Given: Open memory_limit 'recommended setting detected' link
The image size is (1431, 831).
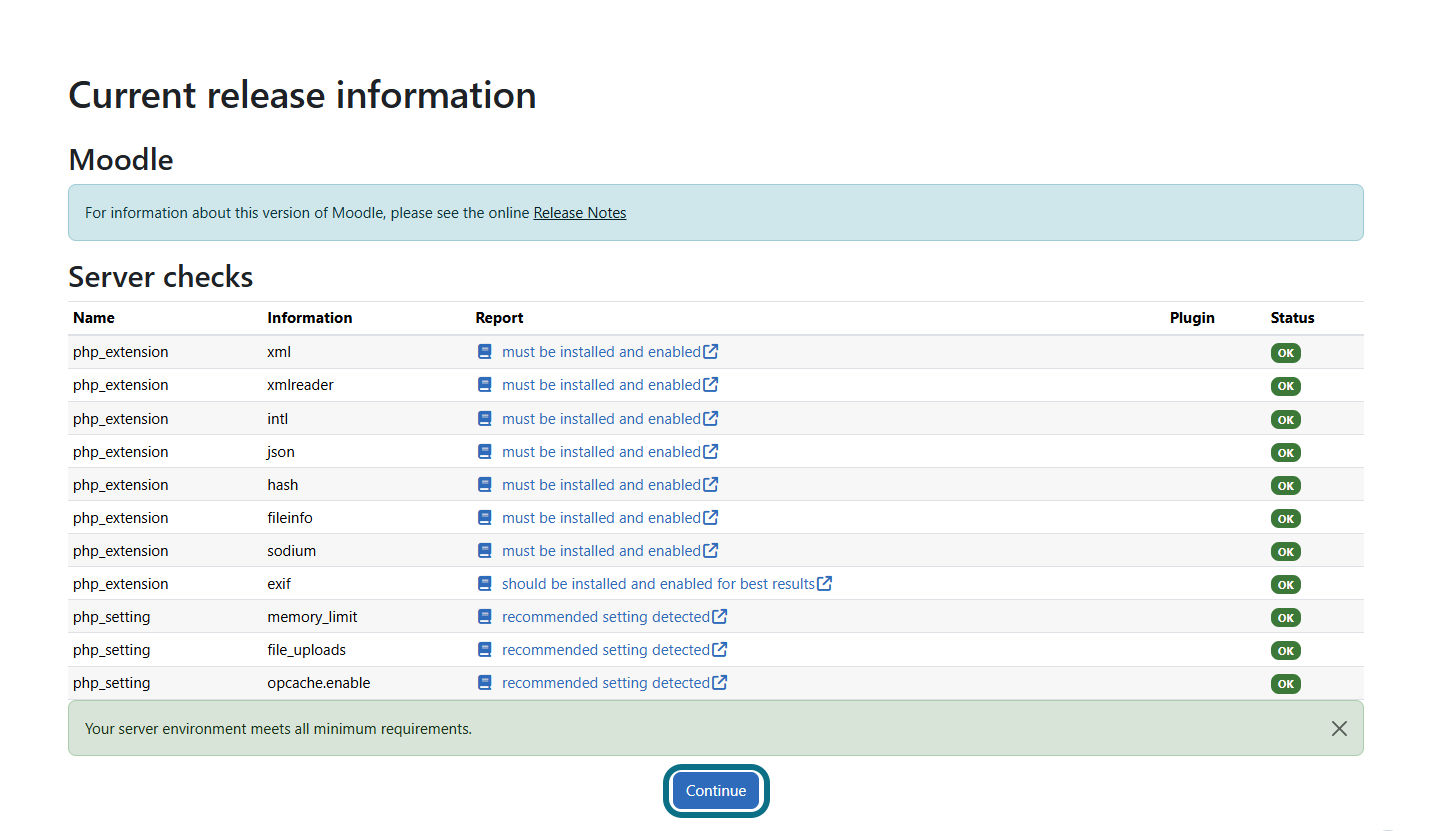Looking at the screenshot, I should pyautogui.click(x=606, y=616).
